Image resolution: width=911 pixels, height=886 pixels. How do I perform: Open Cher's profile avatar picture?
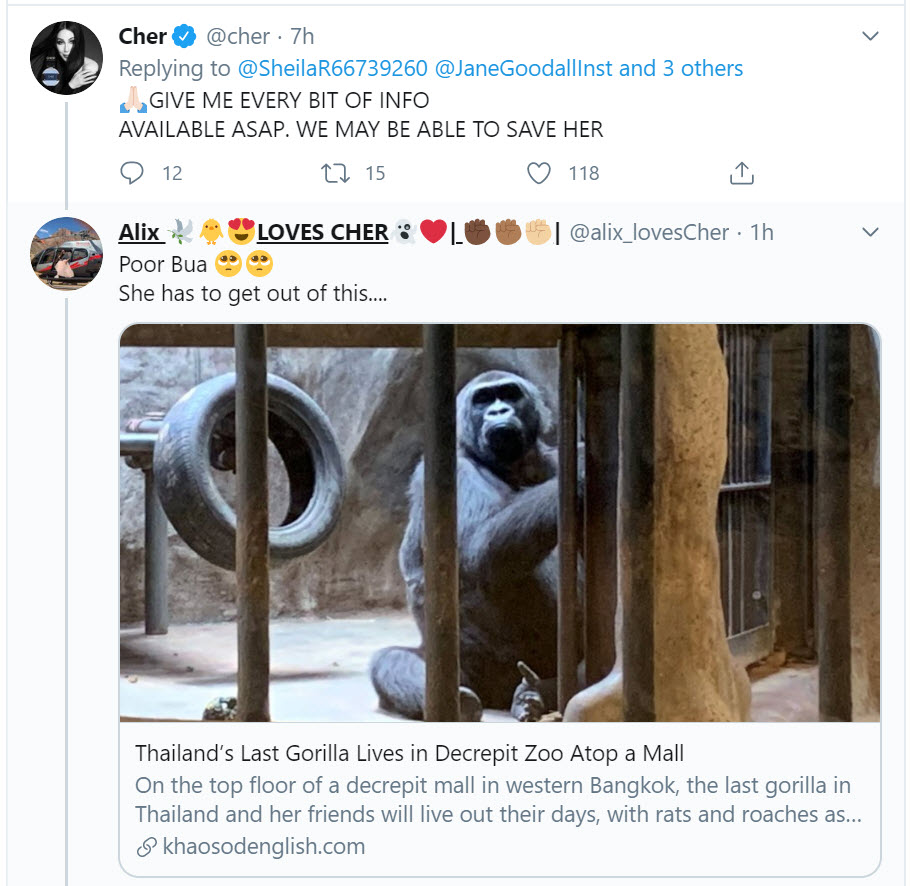tap(66, 58)
